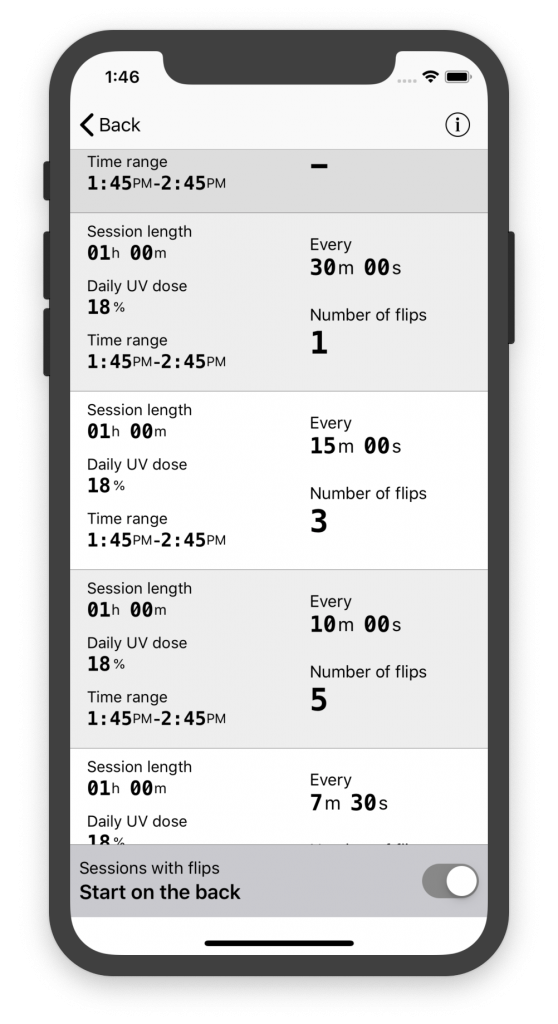Tap Daily UV dose 18% in 3-flip row
This screenshot has height=1024, width=558.
tap(137, 475)
